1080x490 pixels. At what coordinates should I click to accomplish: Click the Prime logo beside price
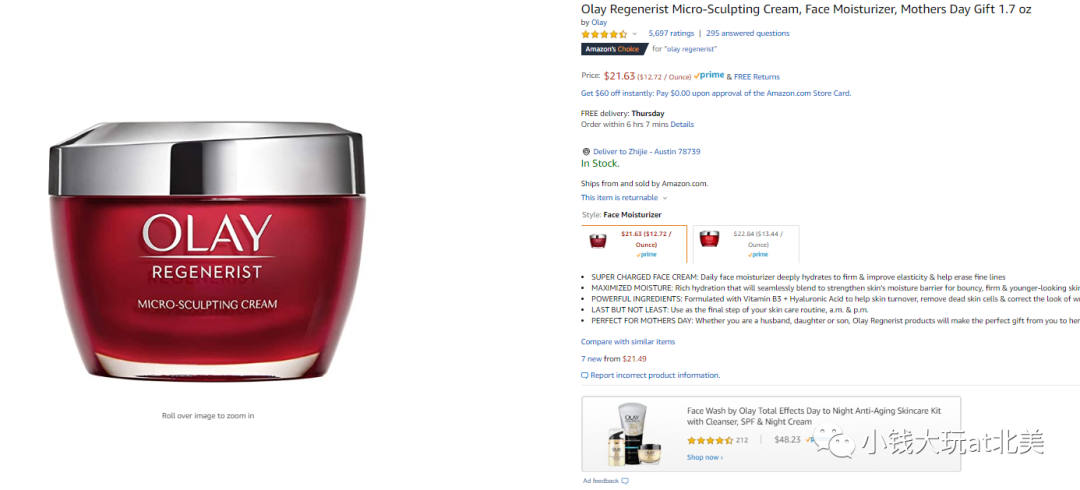click(x=709, y=76)
